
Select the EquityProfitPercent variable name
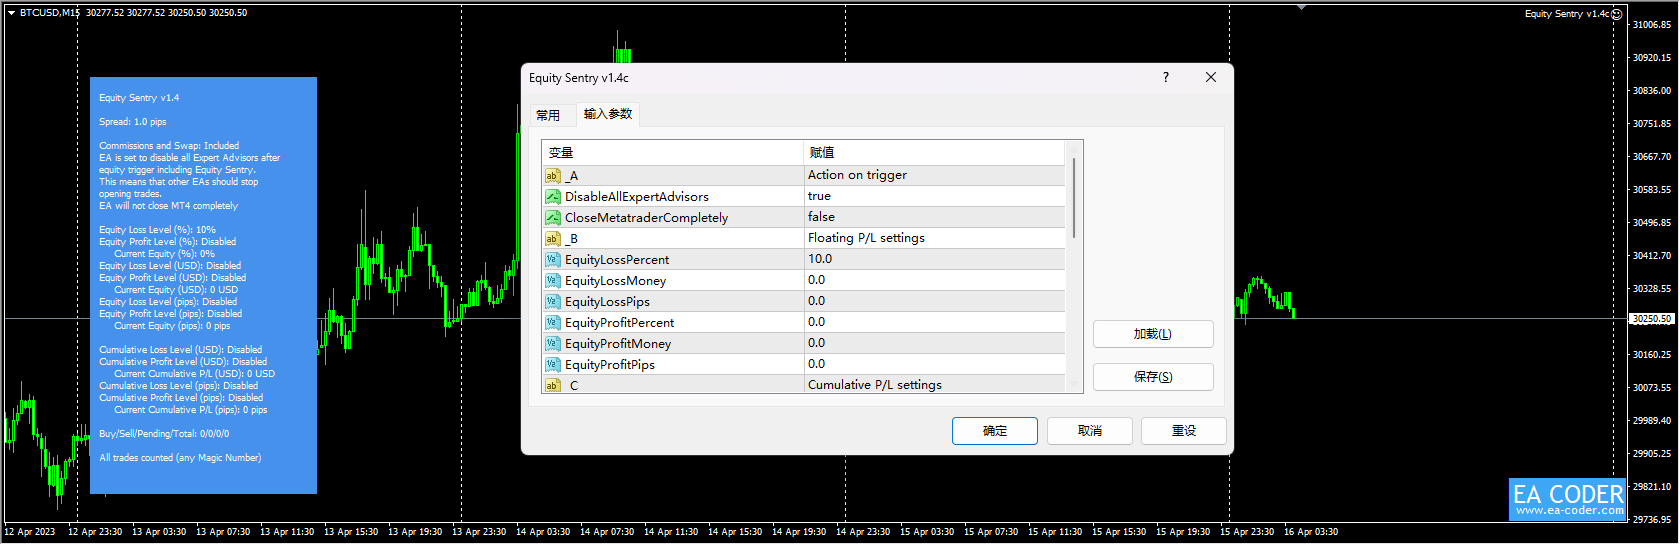[619, 323]
